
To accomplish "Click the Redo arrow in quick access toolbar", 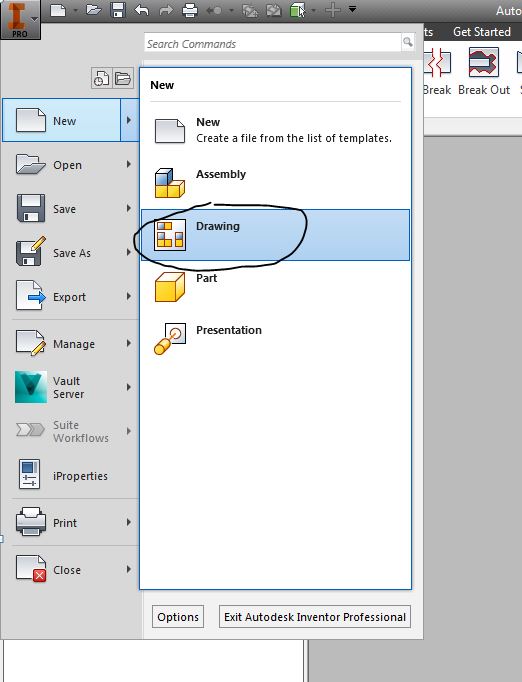I will point(166,10).
